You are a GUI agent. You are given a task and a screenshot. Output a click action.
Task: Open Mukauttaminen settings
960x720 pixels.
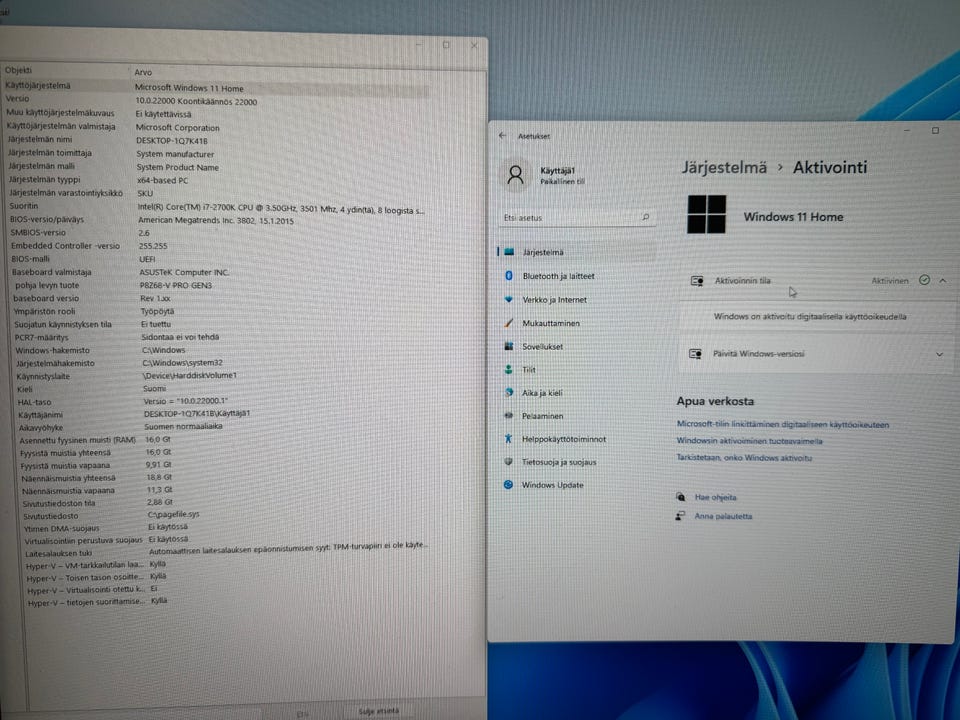tap(577, 323)
